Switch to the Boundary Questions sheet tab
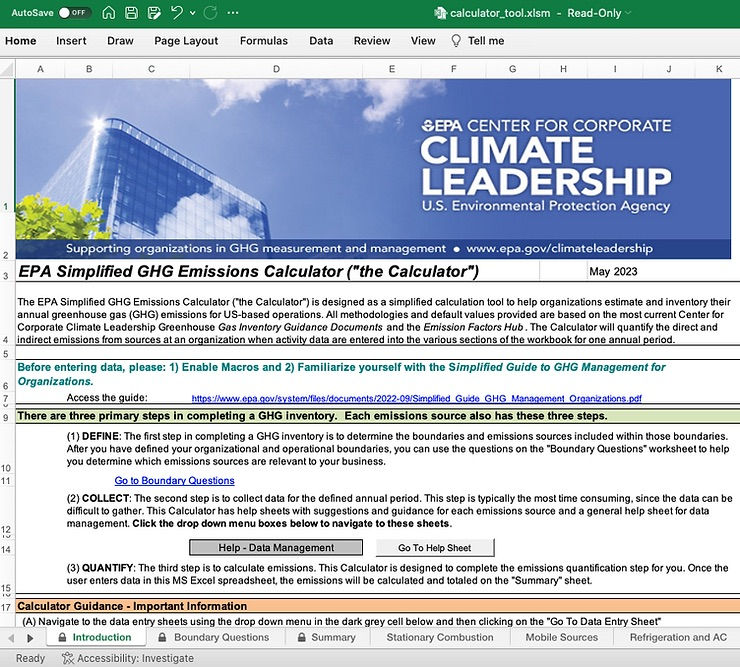740x667 pixels. point(215,637)
